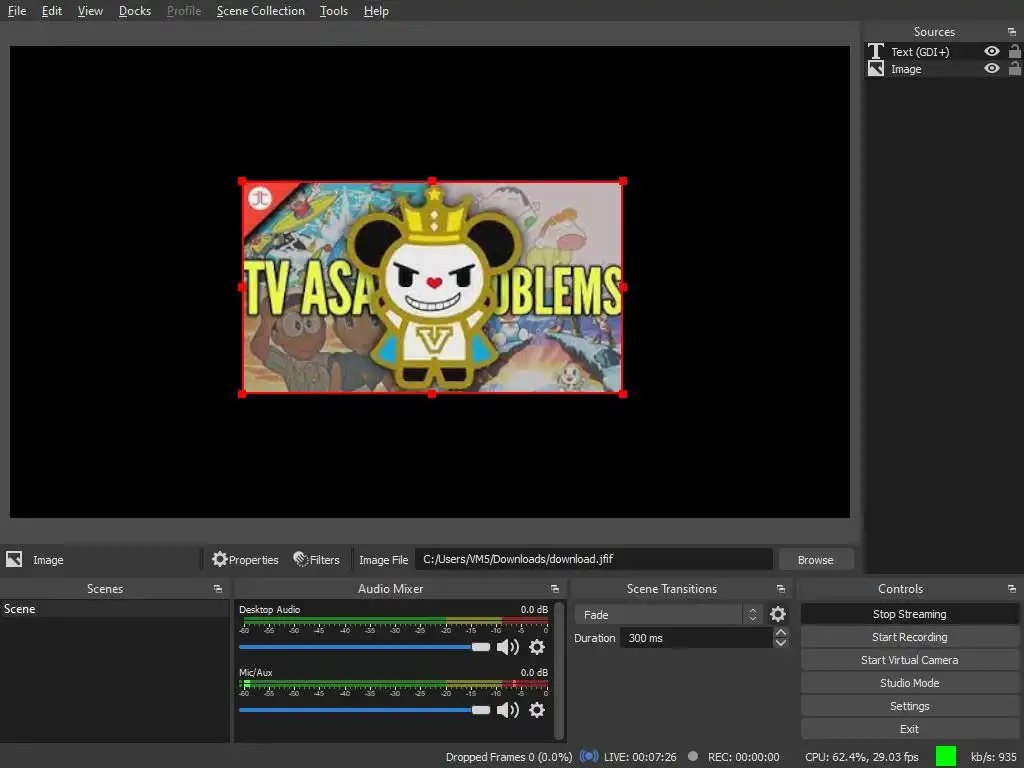
Task: Pop out the Audio Mixer dock
Action: tap(554, 589)
